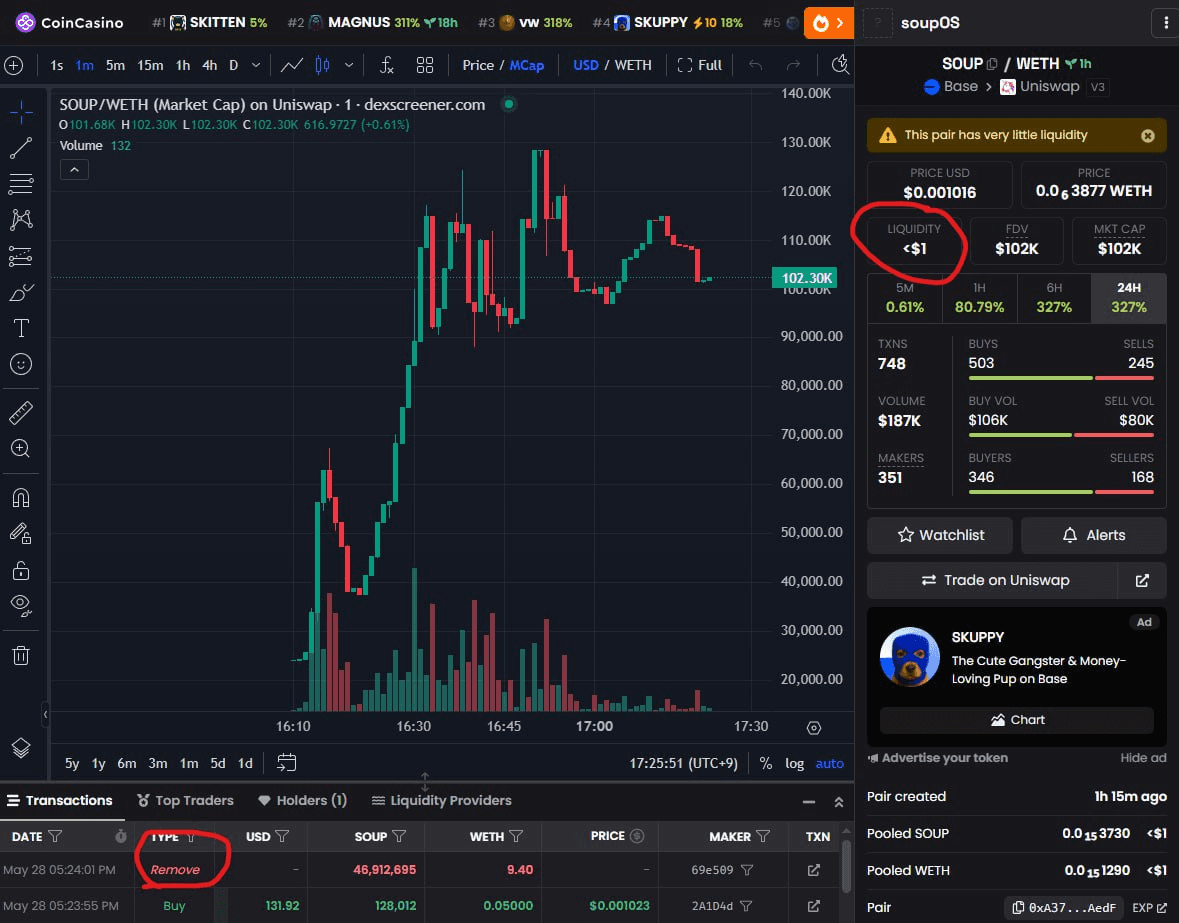Select the crosshair cursor tool
Viewport: 1179px width, 923px height.
[21, 112]
